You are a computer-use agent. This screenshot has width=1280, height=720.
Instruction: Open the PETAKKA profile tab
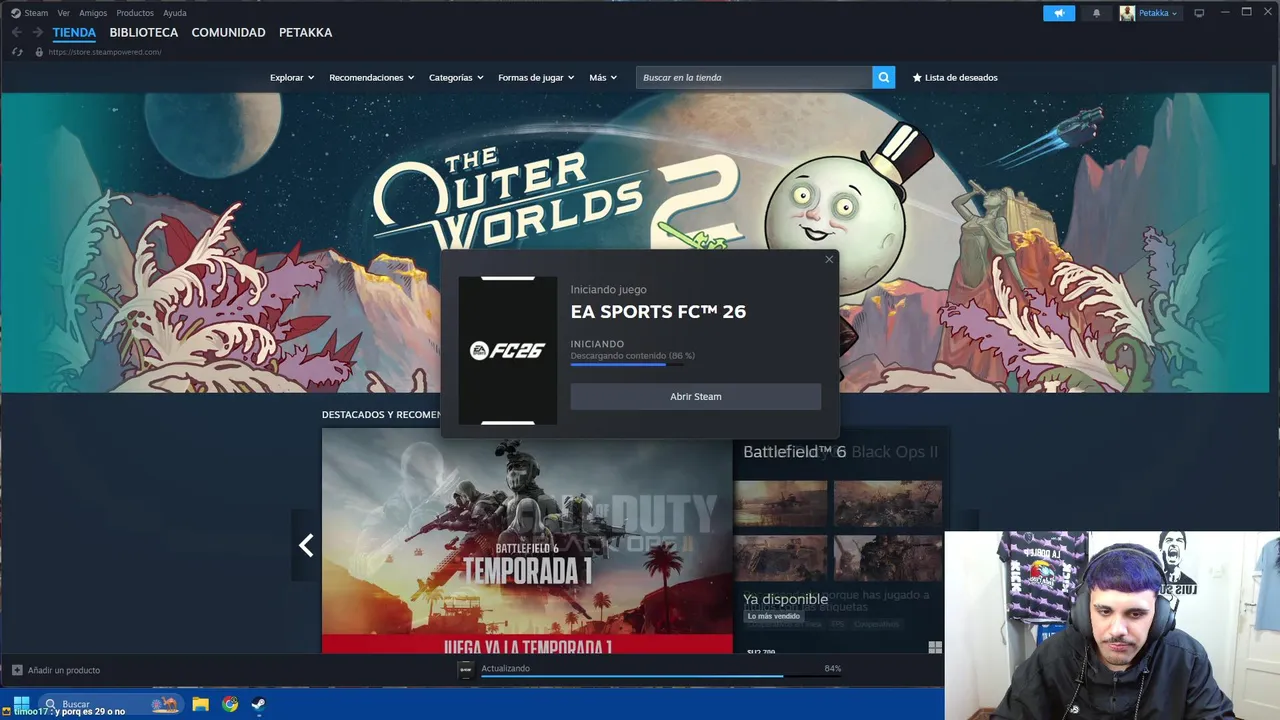(x=305, y=32)
